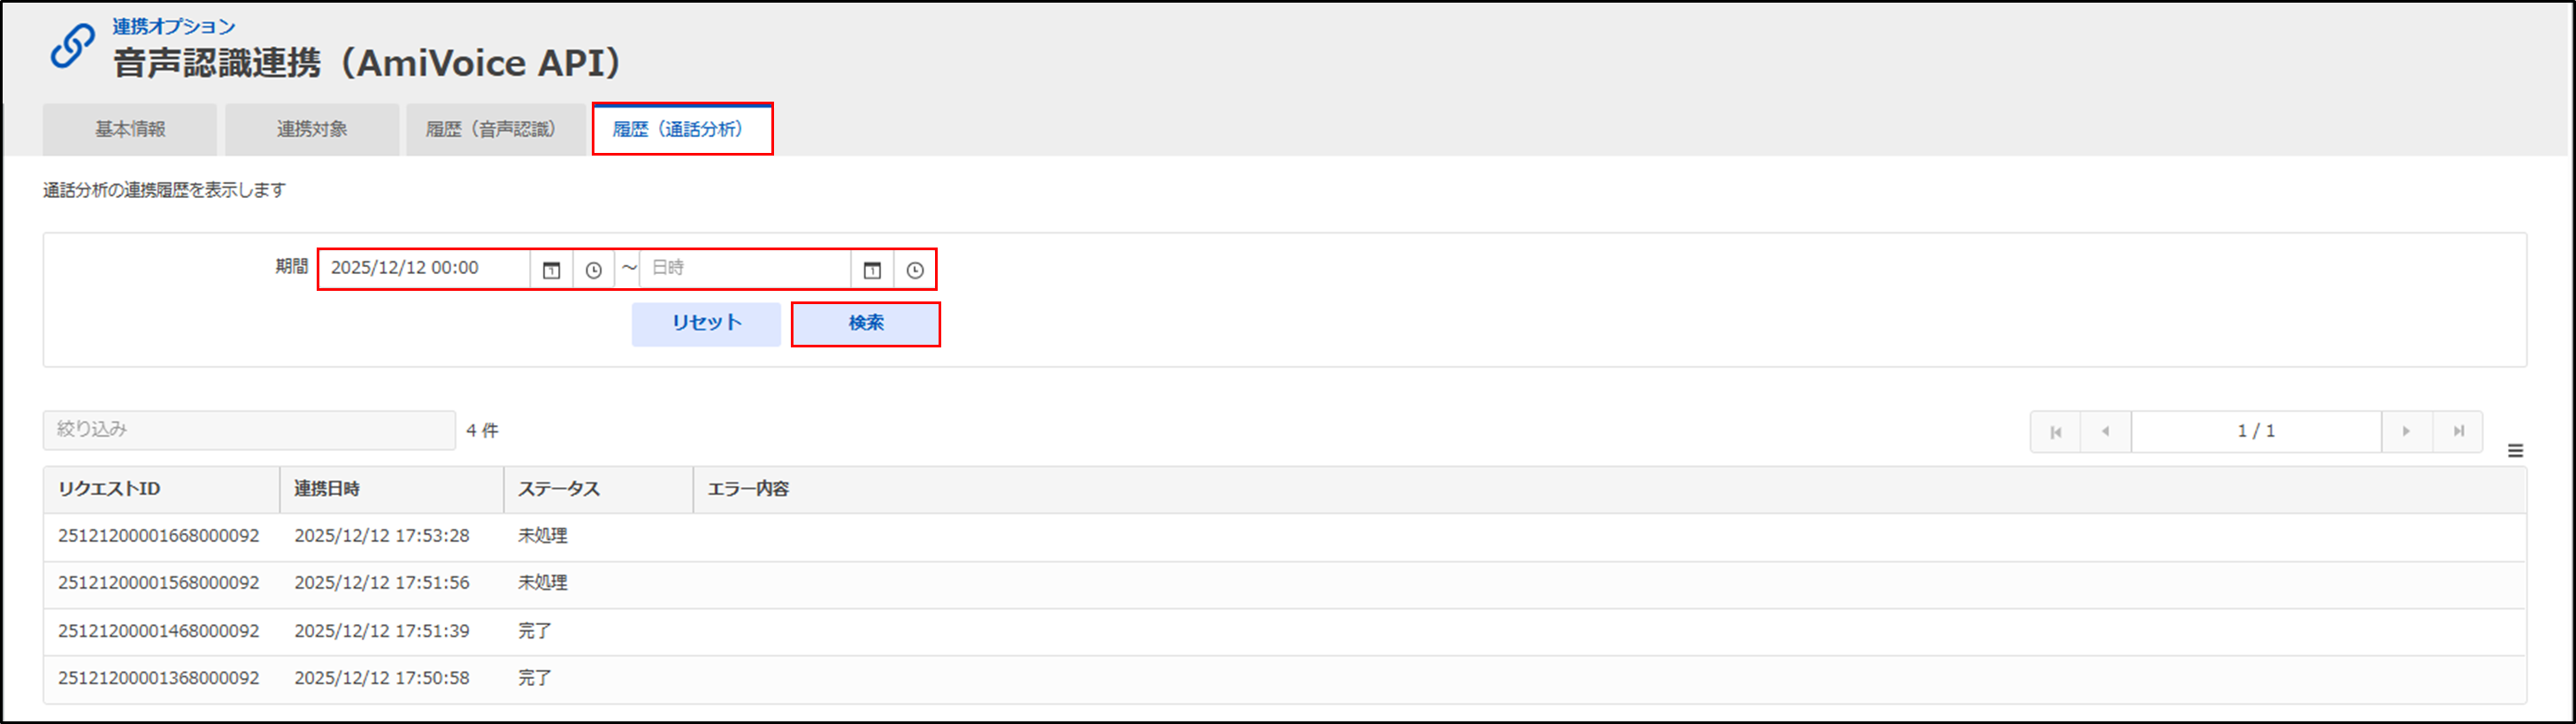Jump to the last results page

[x=2458, y=432]
